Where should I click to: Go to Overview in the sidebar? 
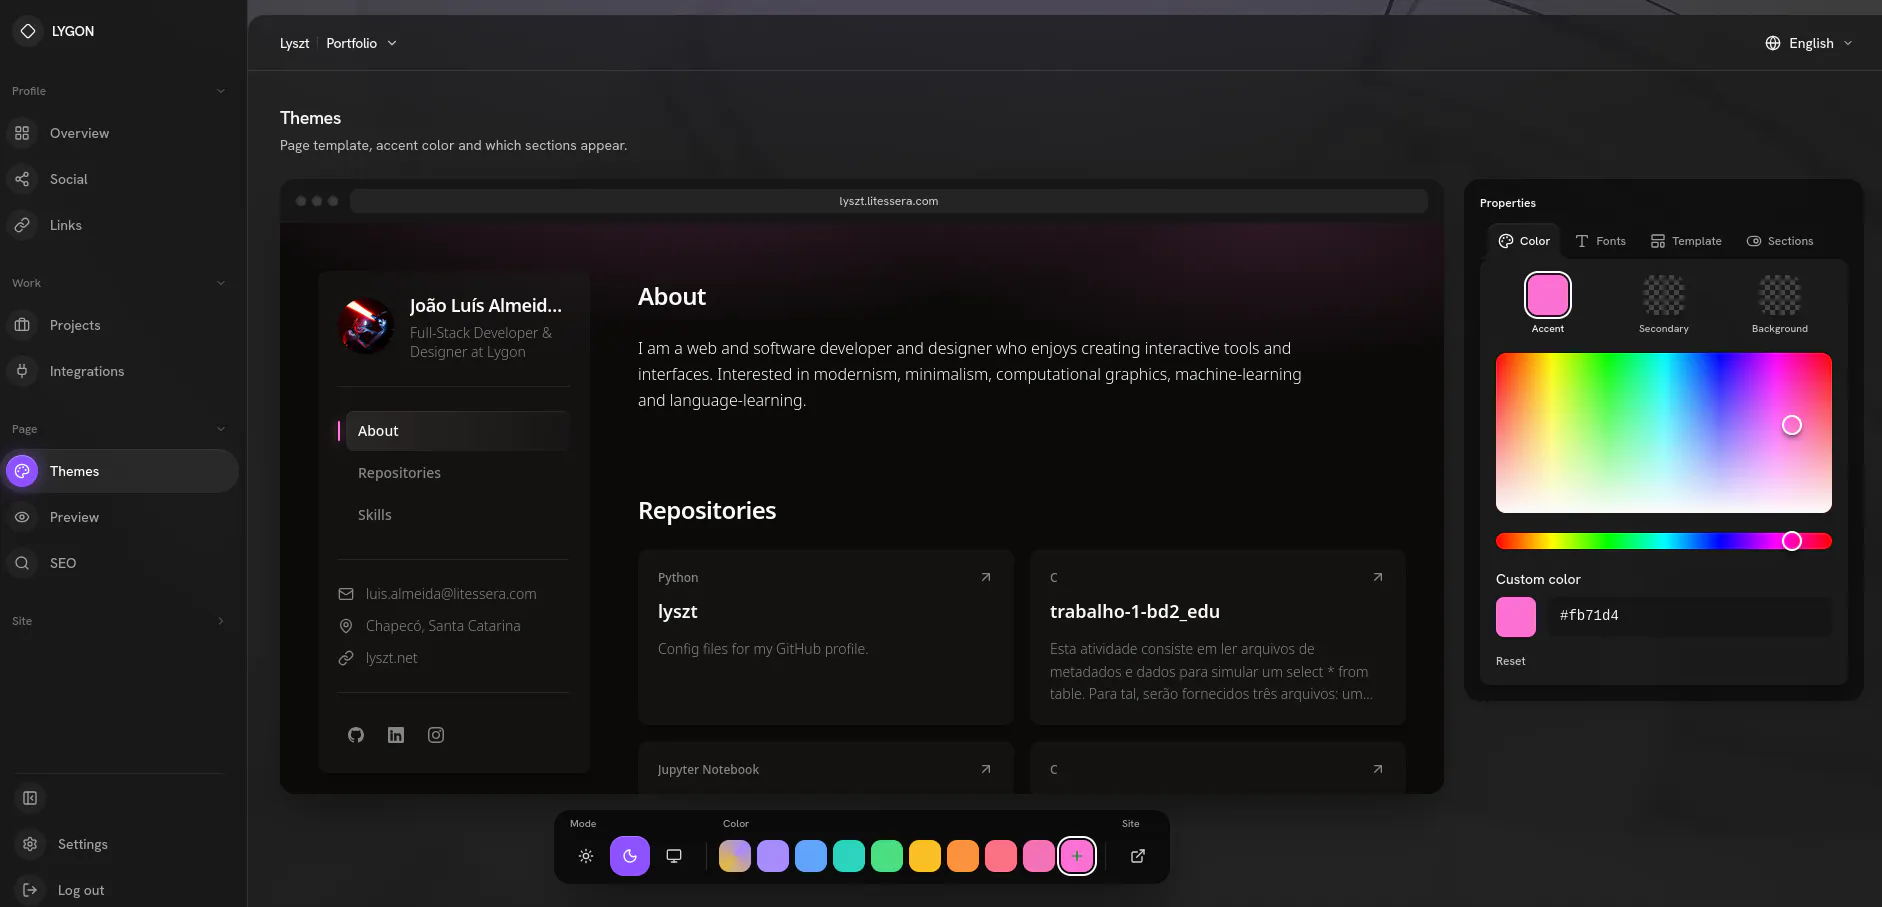click(120, 133)
